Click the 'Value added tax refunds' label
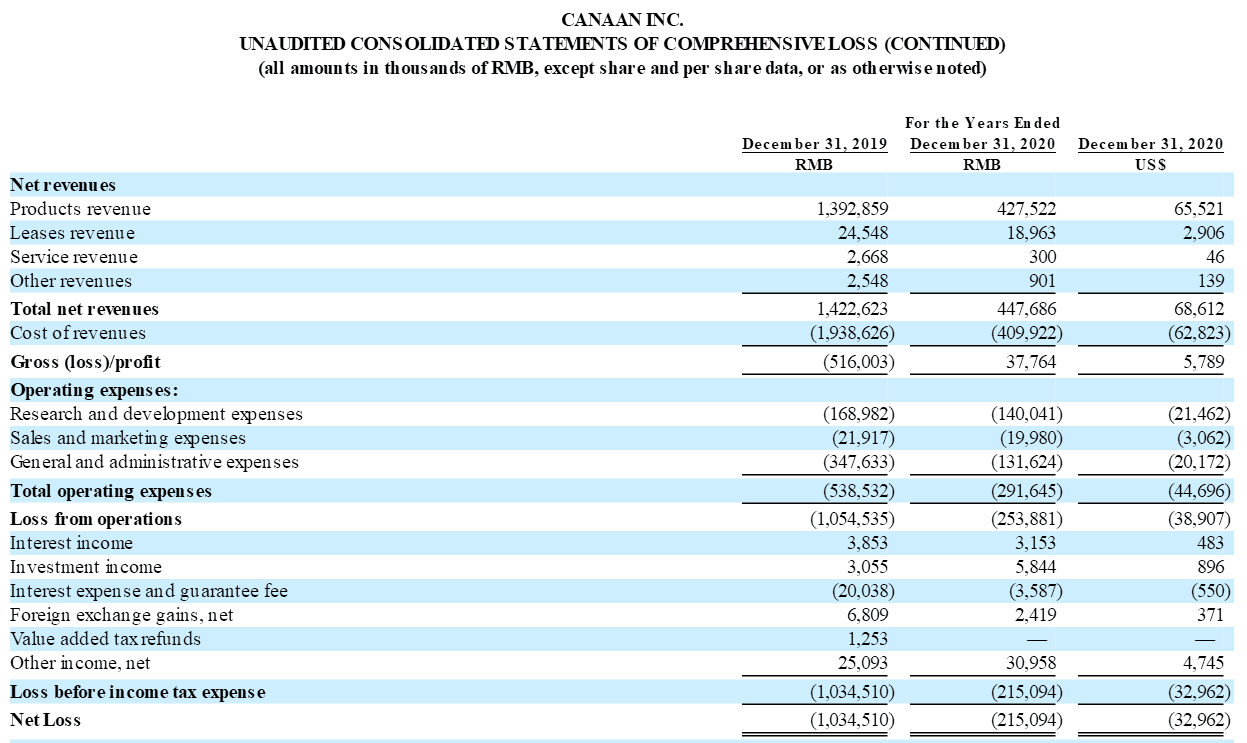 click(105, 639)
